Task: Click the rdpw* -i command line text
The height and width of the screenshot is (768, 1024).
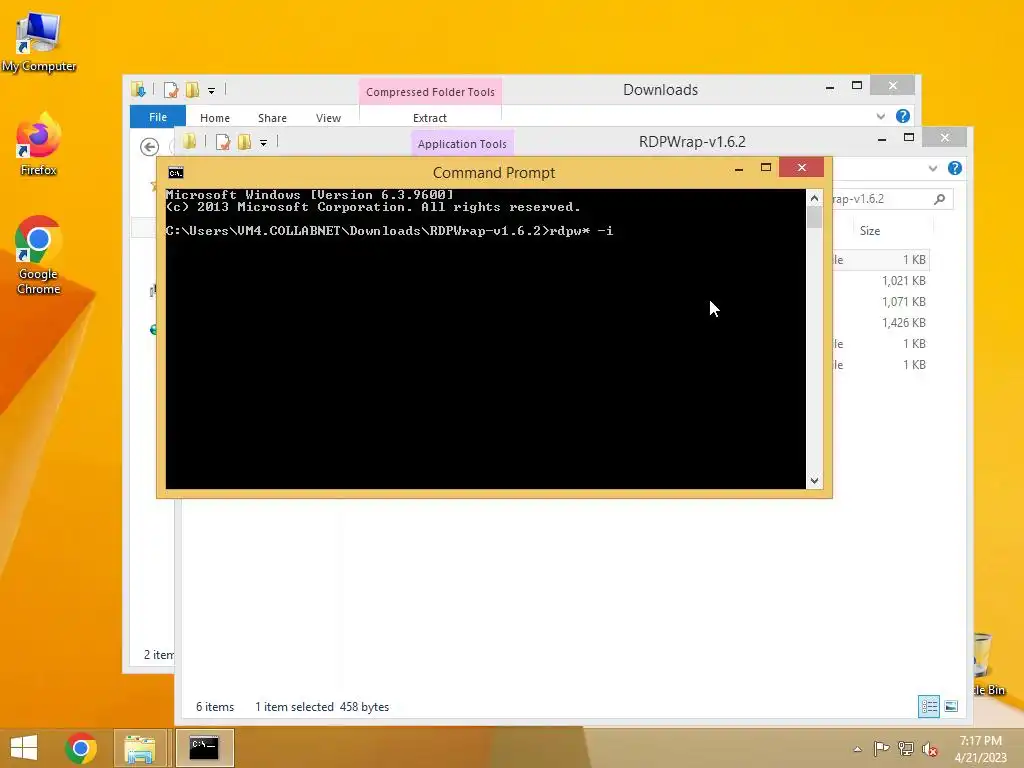Action: (x=581, y=231)
